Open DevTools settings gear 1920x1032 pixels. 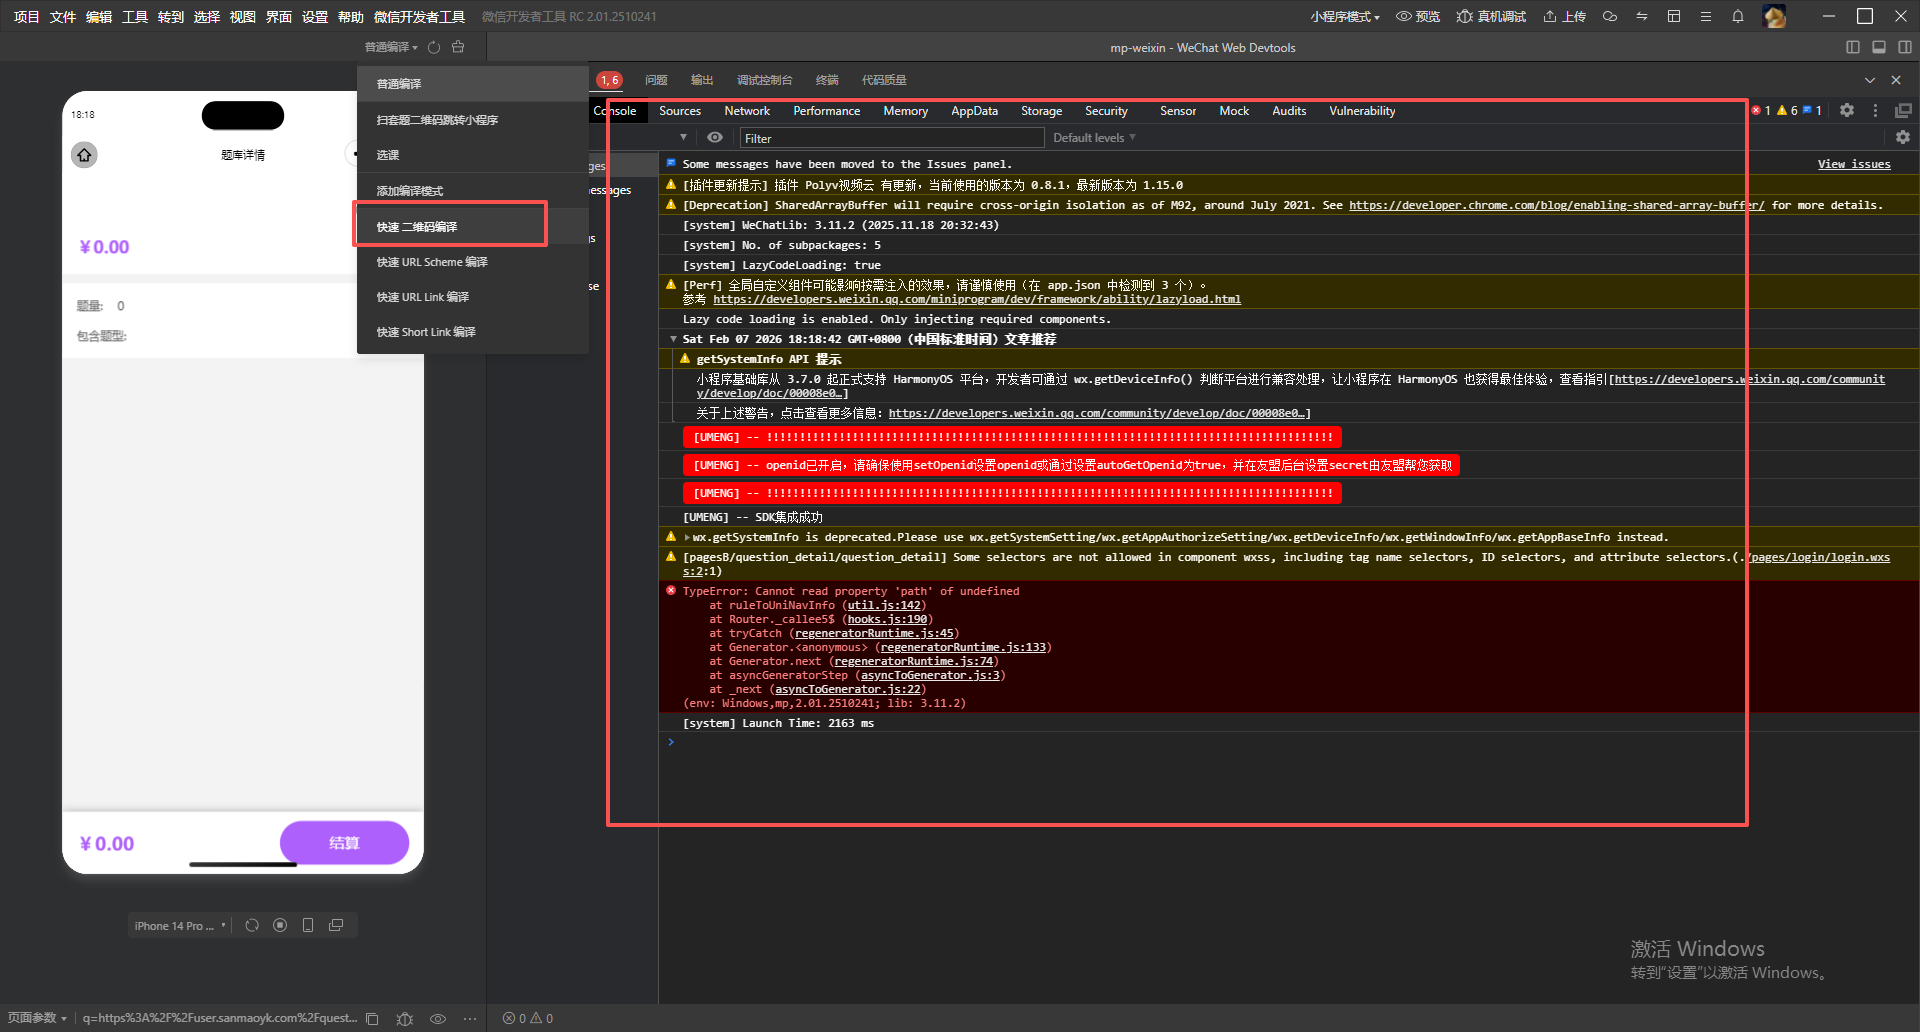tap(1847, 111)
